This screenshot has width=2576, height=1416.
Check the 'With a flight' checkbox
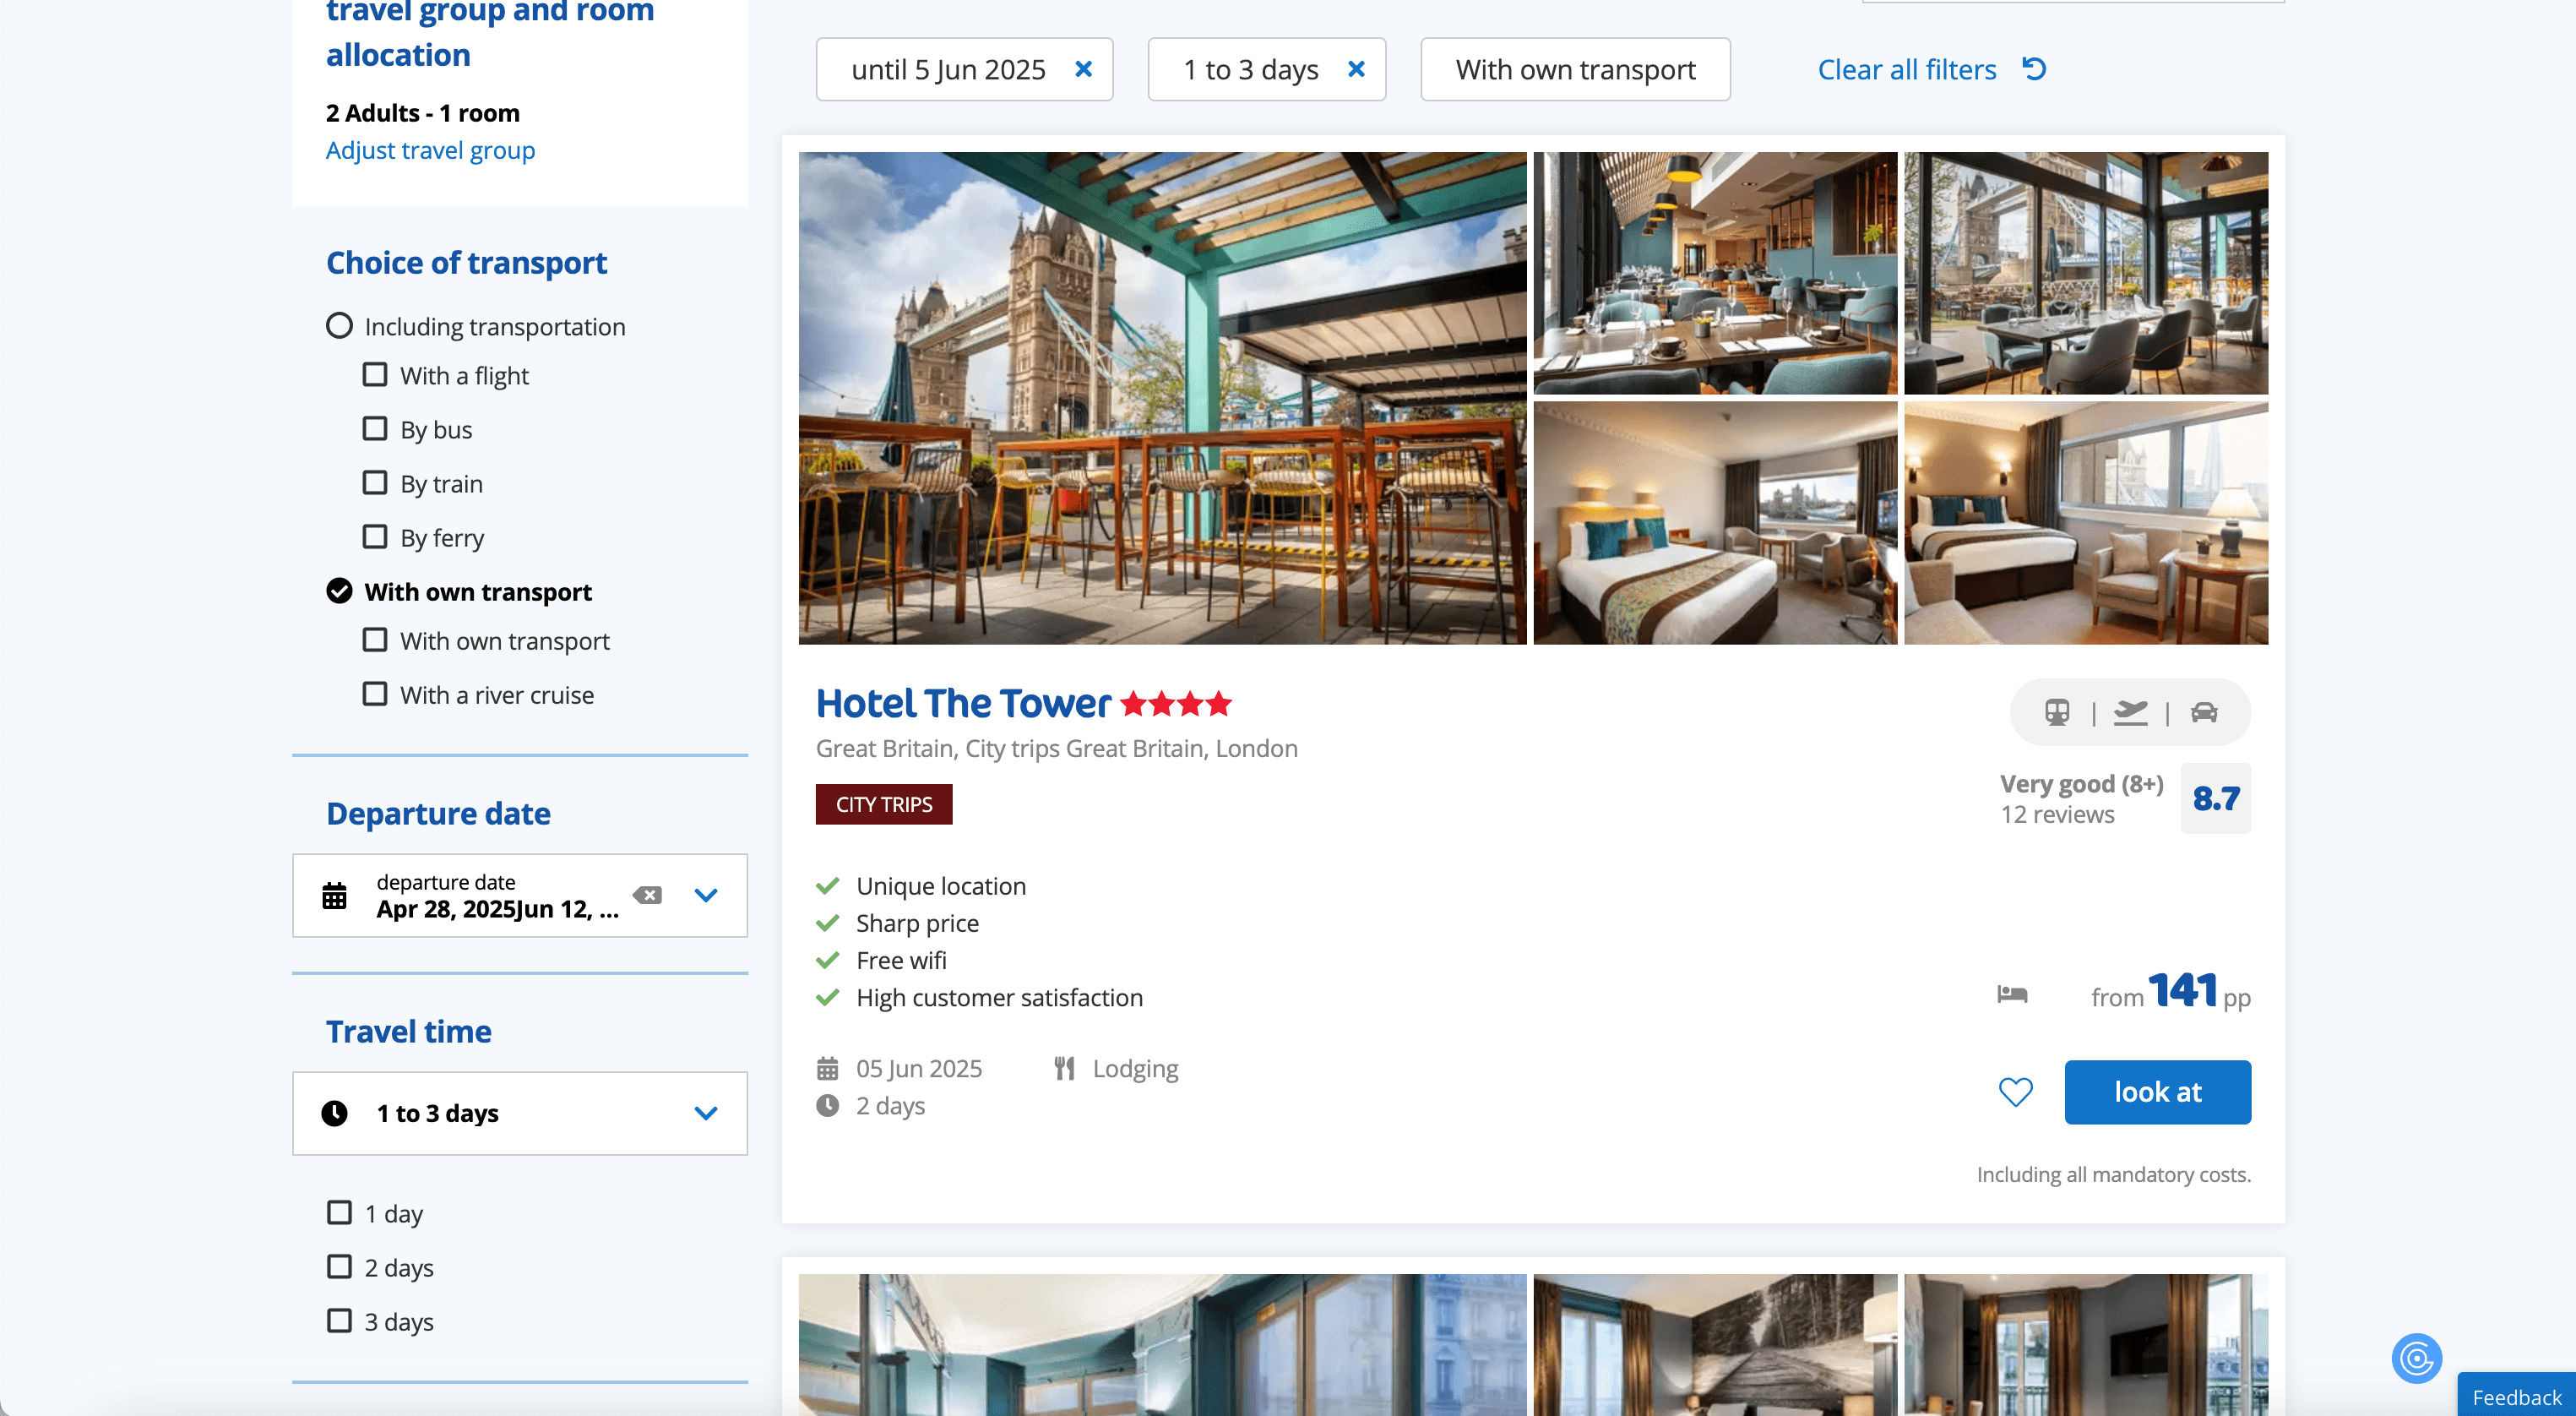(375, 375)
